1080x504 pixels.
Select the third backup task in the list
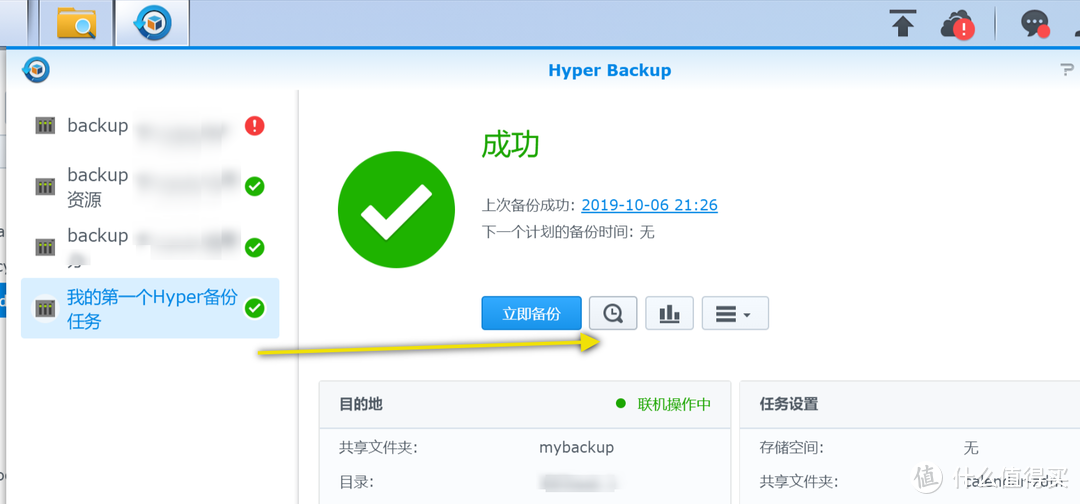point(150,247)
